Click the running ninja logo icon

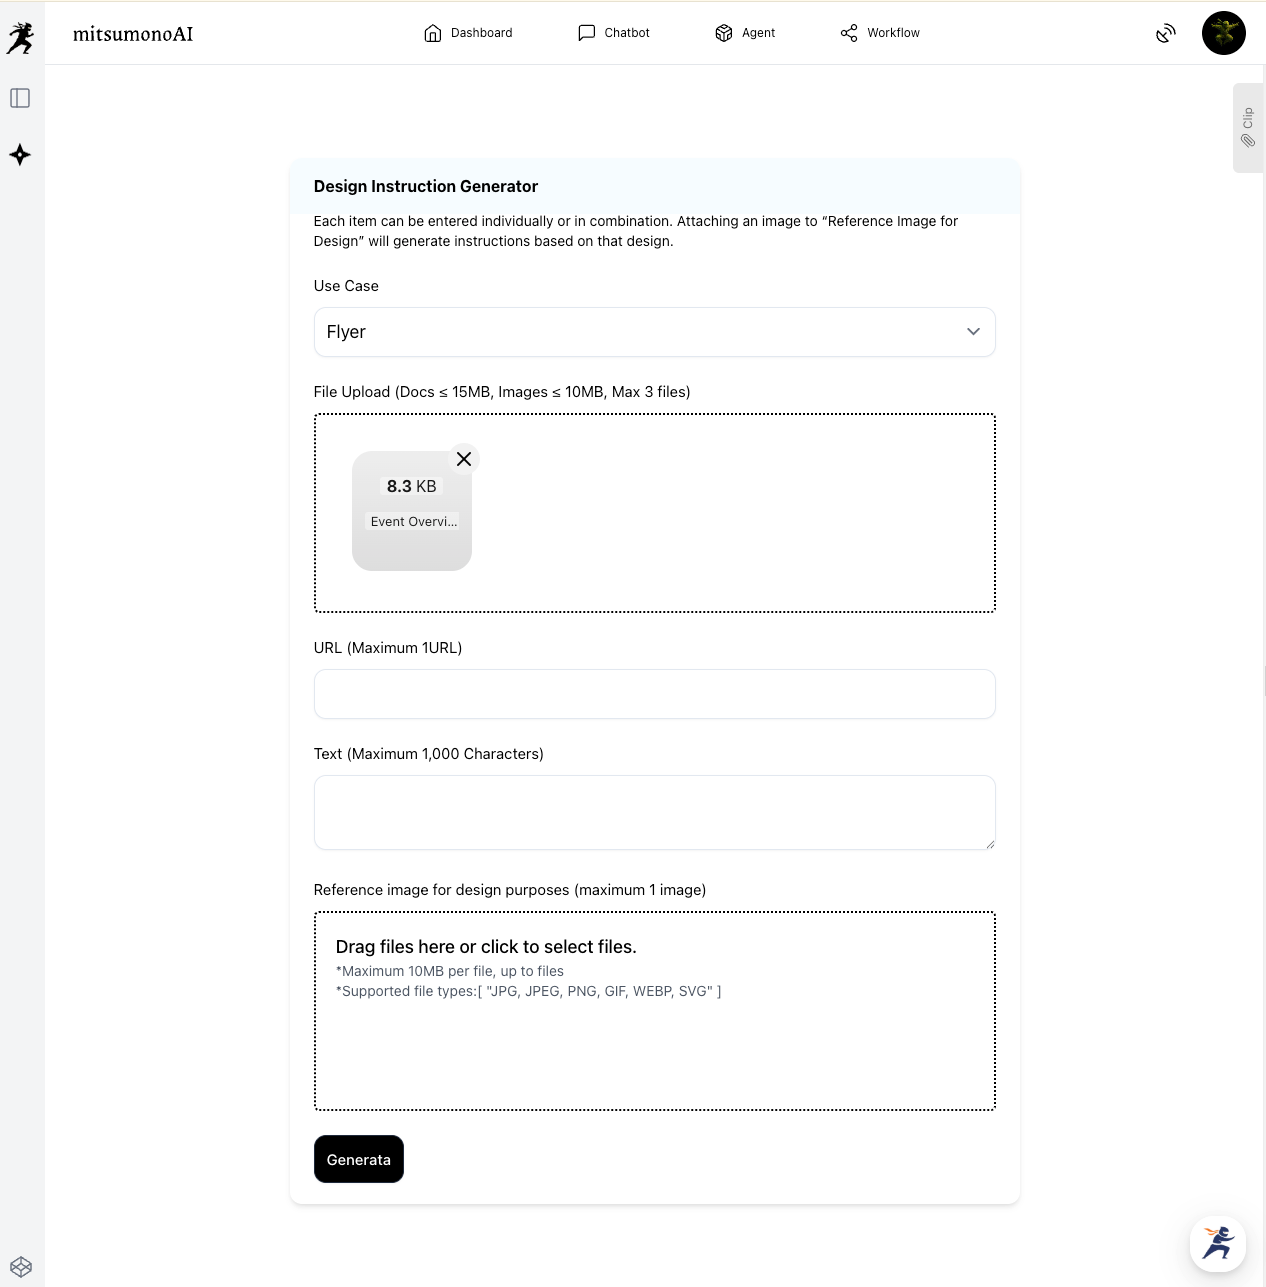(20, 37)
